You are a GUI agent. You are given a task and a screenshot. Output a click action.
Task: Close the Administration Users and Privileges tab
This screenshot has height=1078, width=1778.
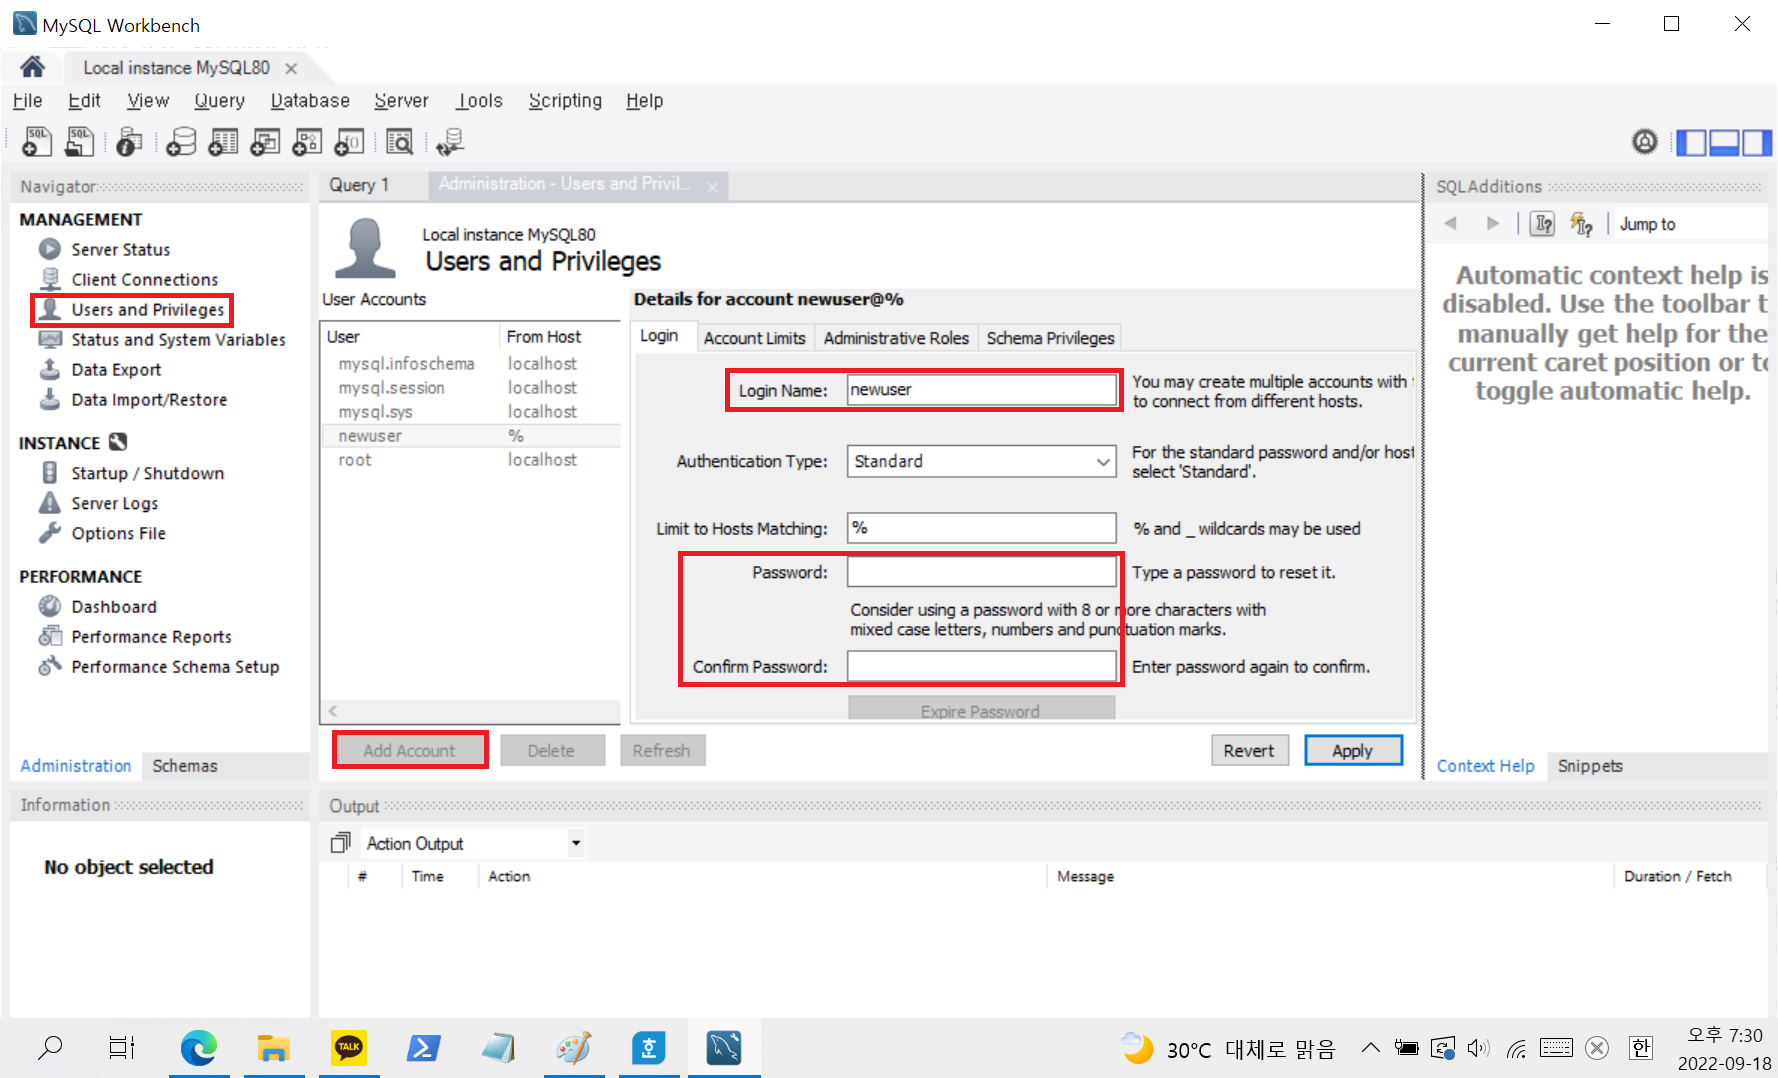(712, 187)
